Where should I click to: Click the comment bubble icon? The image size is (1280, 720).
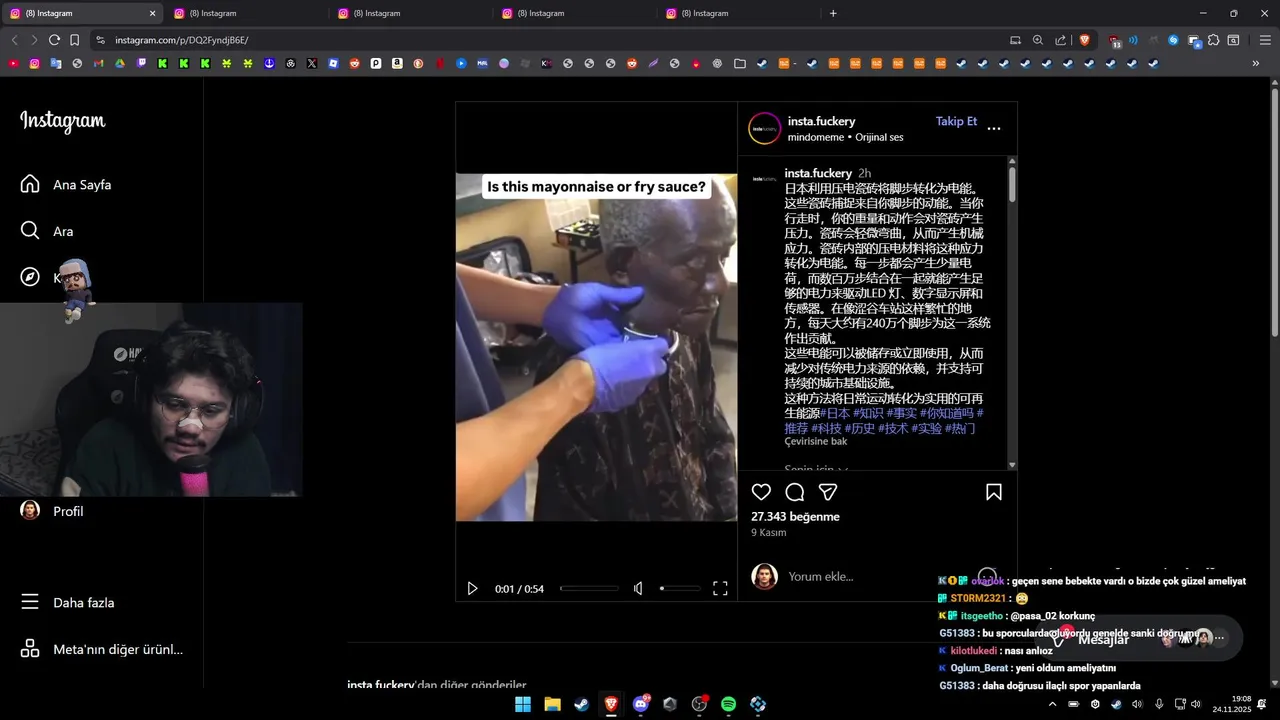pos(795,492)
